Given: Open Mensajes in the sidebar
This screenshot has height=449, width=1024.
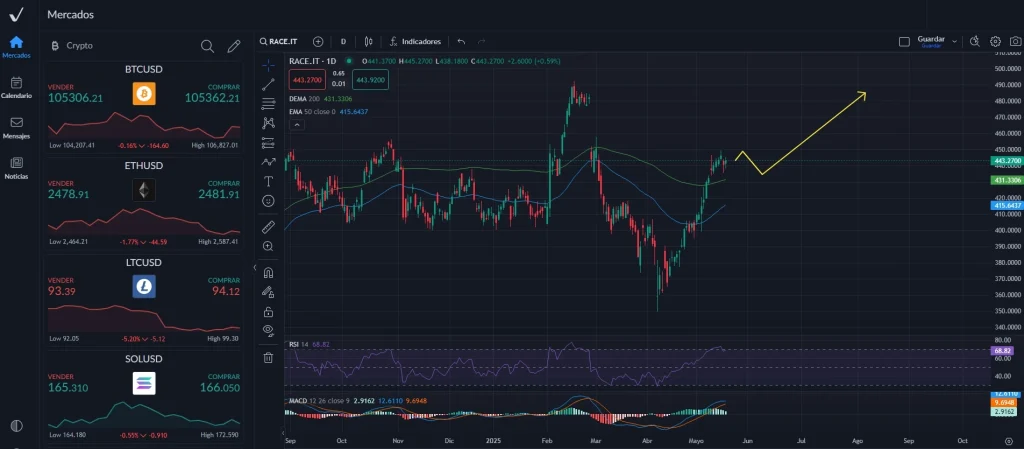Looking at the screenshot, I should [x=16, y=128].
